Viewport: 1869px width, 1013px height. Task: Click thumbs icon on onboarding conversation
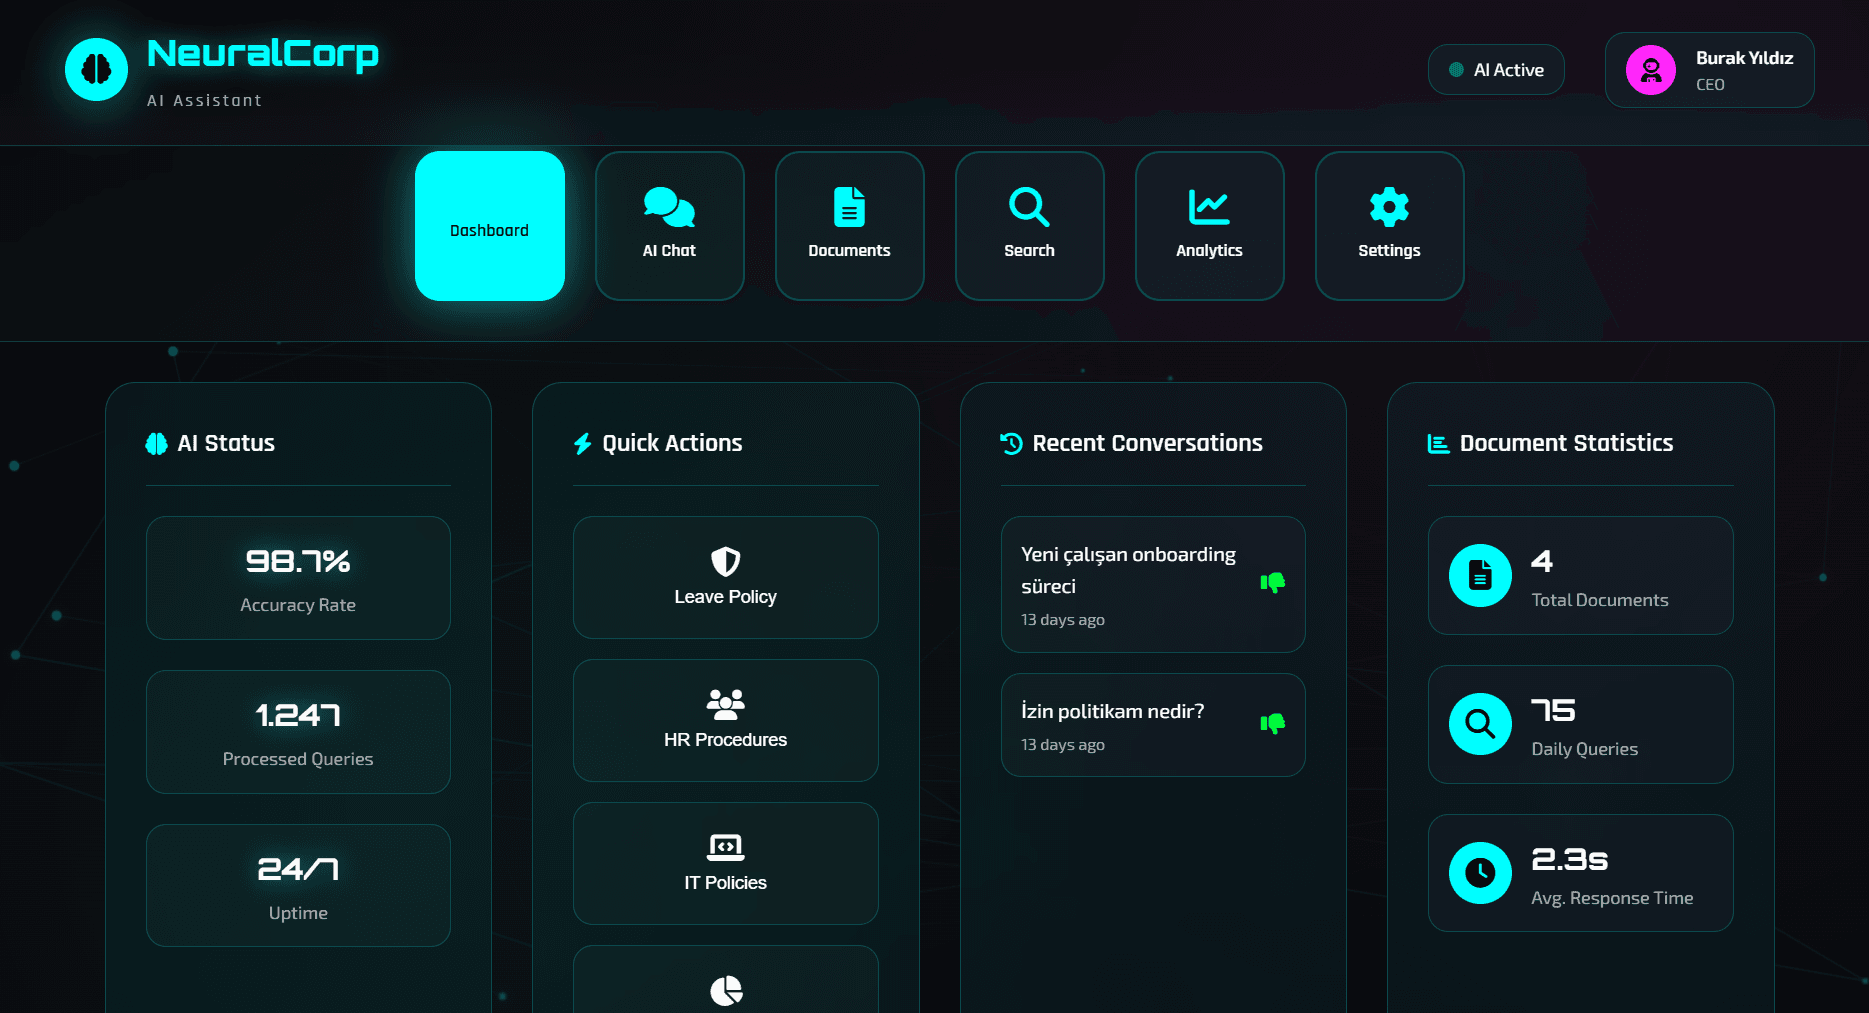(1272, 583)
